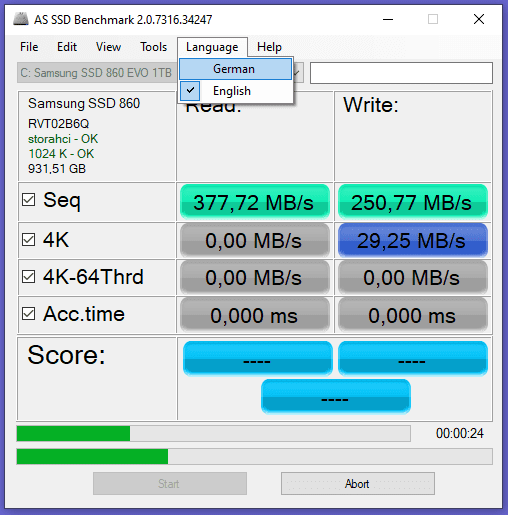The height and width of the screenshot is (515, 508).
Task: Open the Tools menu
Action: tap(153, 47)
